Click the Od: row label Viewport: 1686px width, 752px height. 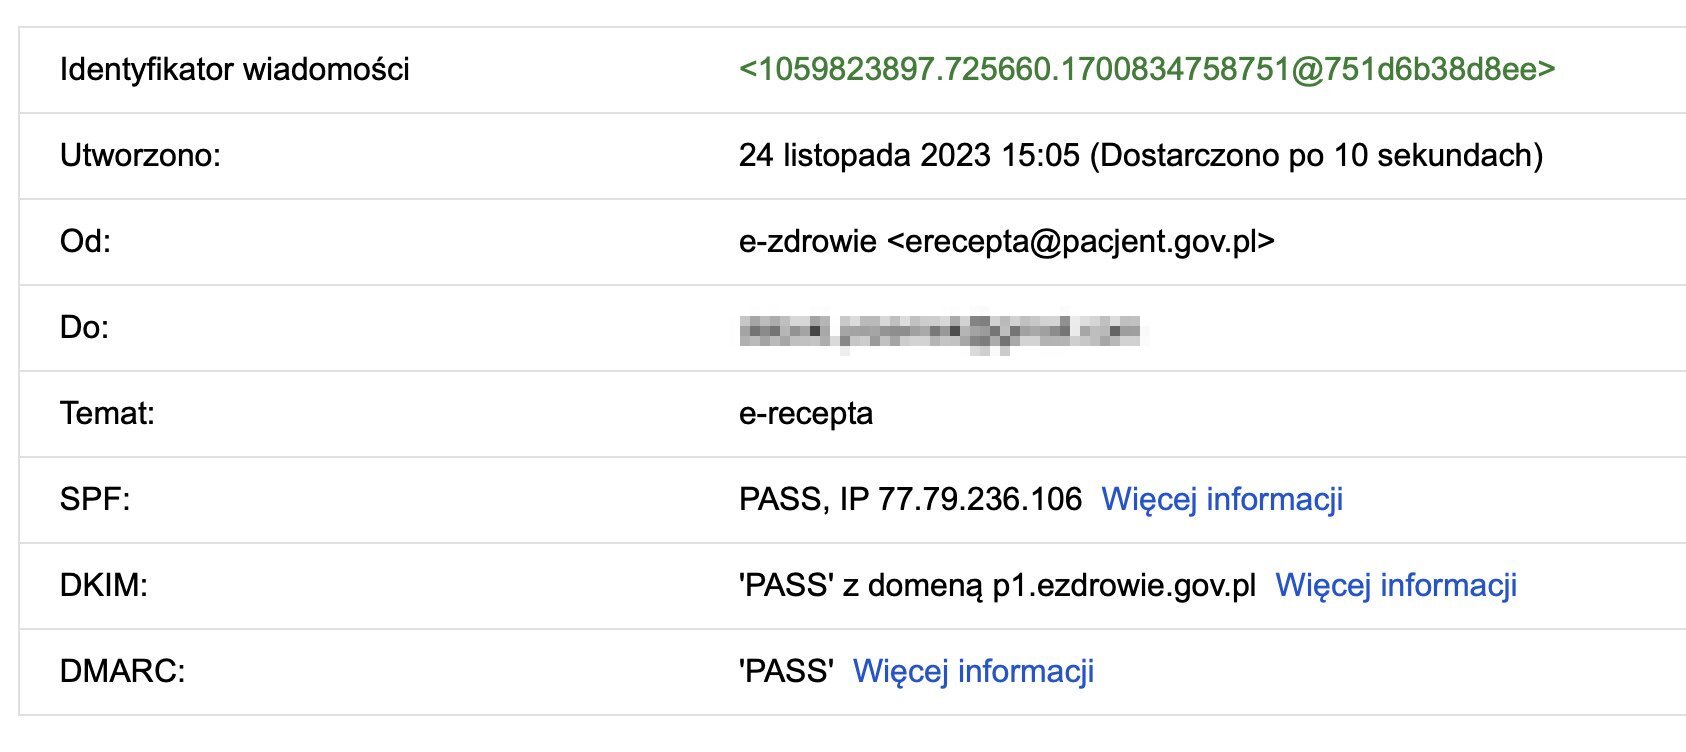[85, 241]
